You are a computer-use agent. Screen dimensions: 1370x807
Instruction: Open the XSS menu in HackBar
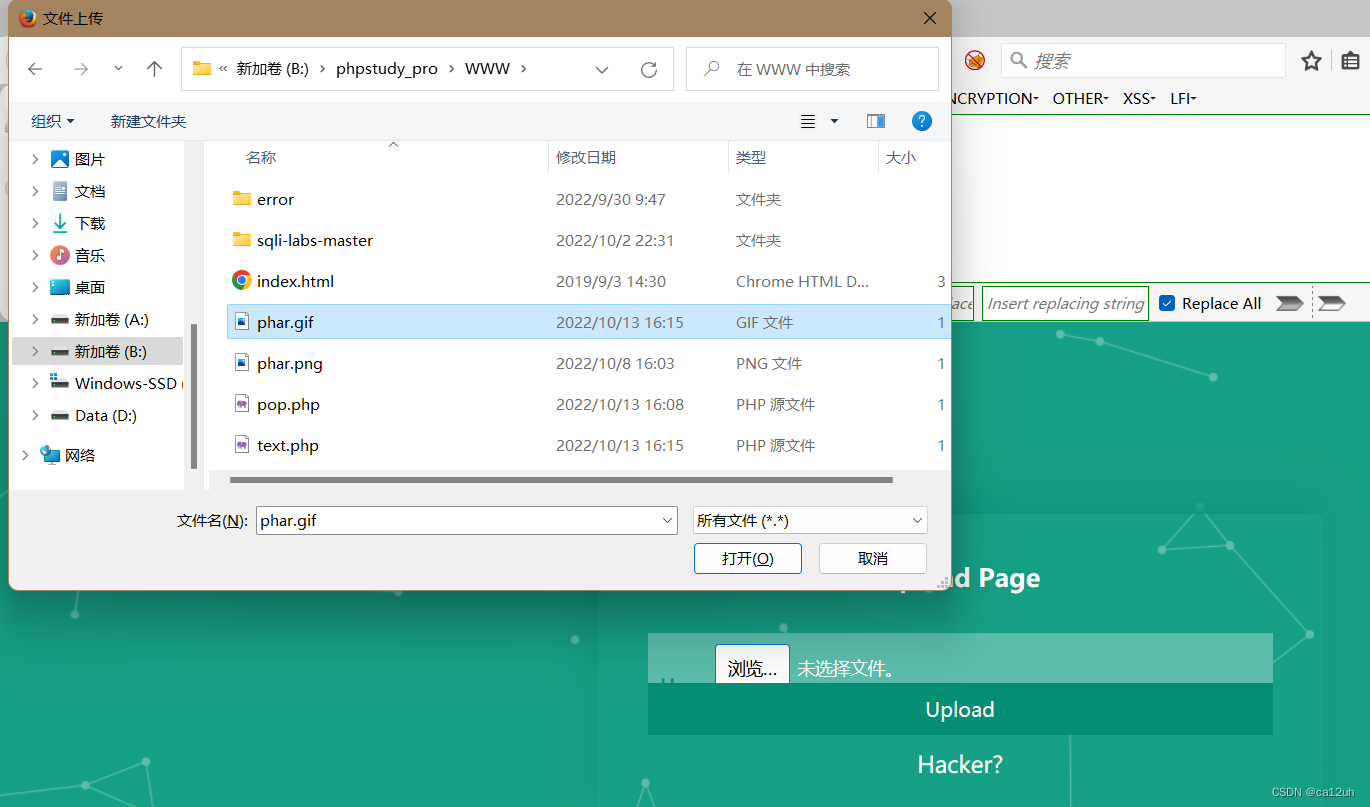pos(1139,98)
